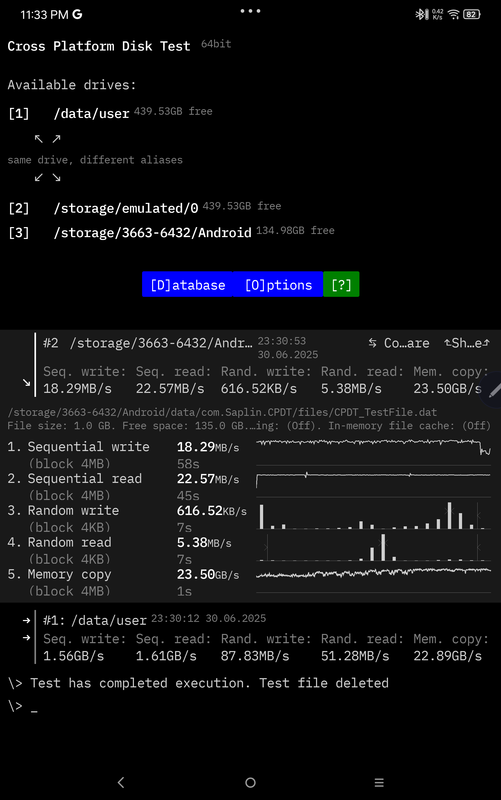Tap the Random read bar chart

click(373, 547)
